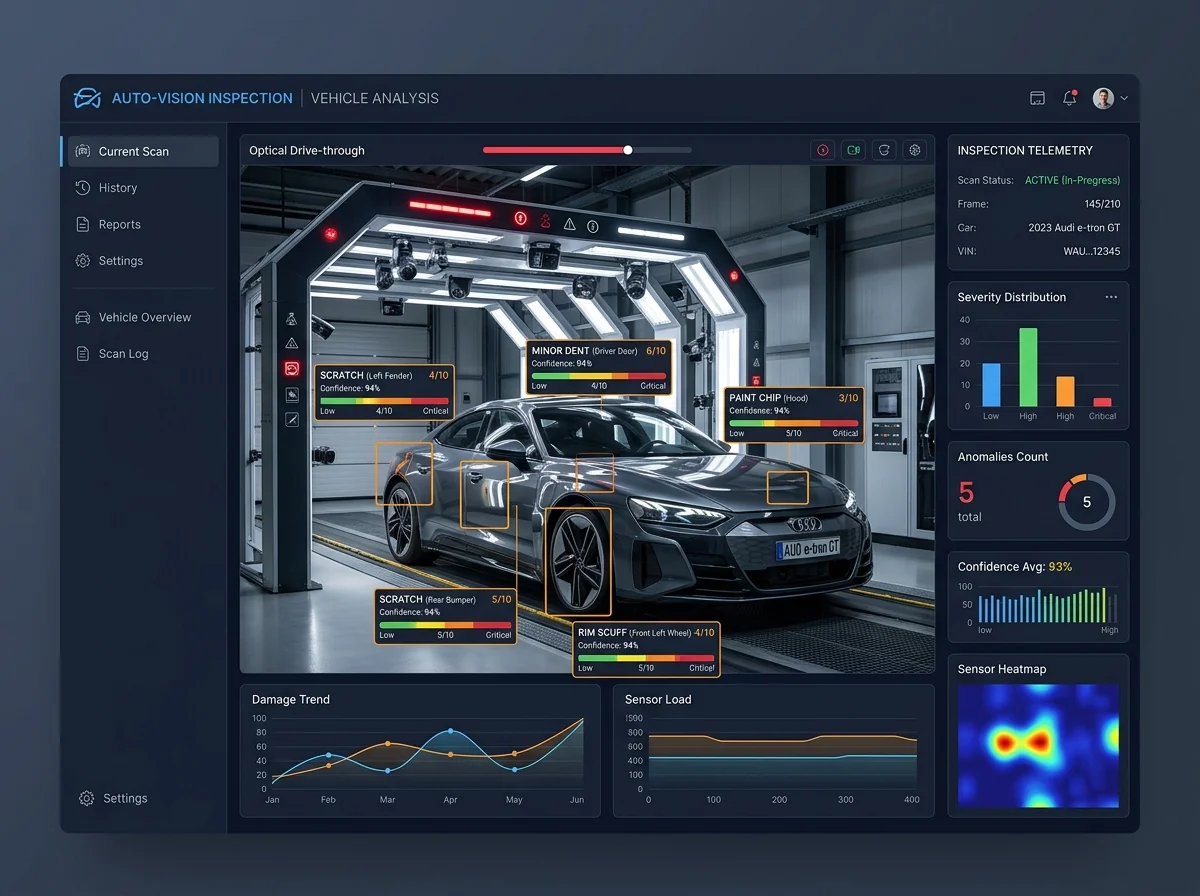Move the Optical Drive-through progress slider handle
1200x896 pixels.
point(628,150)
